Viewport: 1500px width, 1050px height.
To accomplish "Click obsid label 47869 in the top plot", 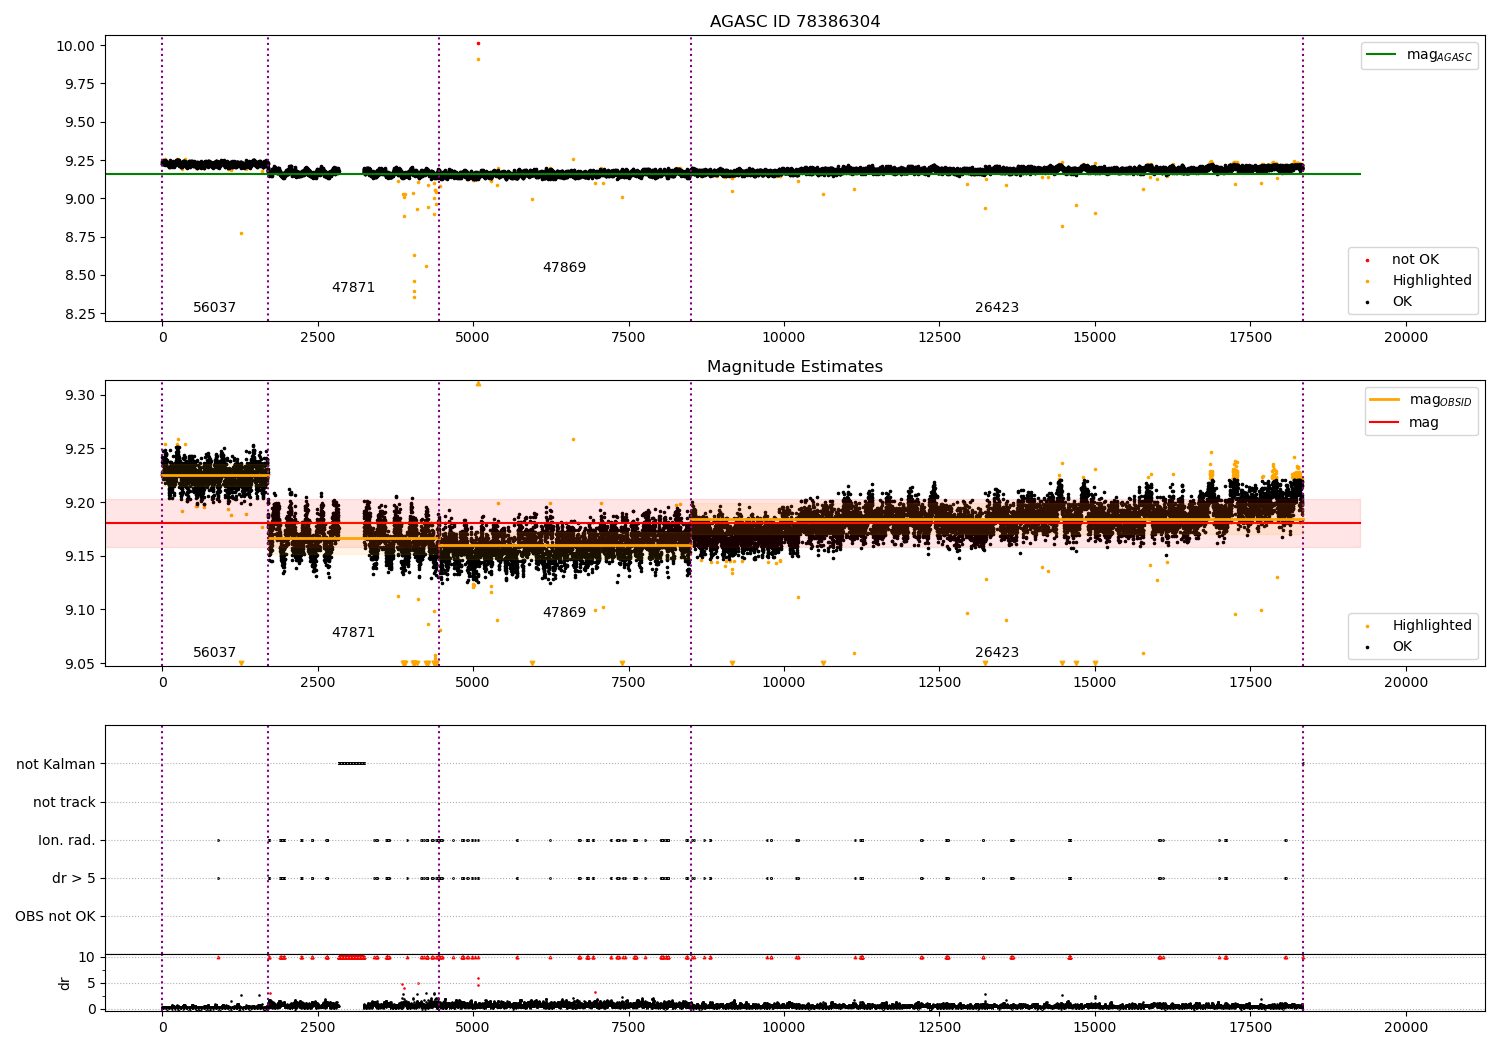I will [564, 268].
